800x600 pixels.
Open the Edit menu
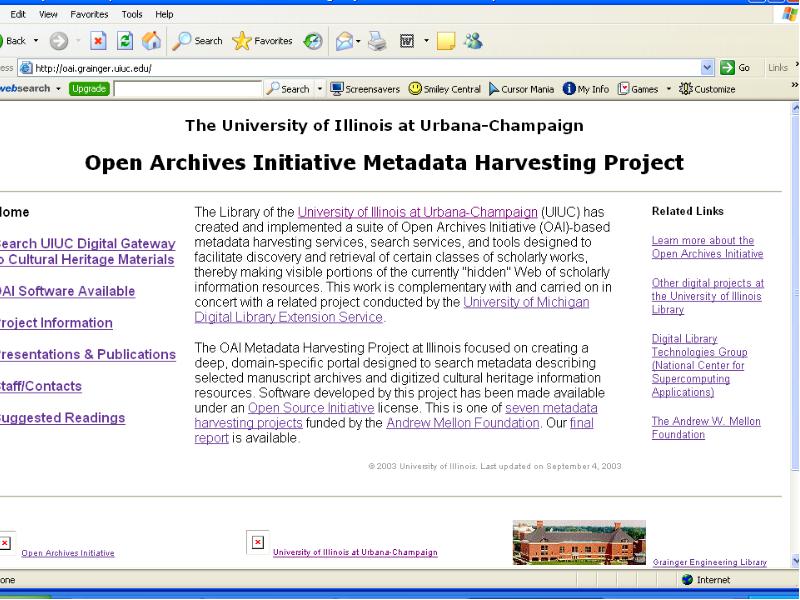pos(18,14)
